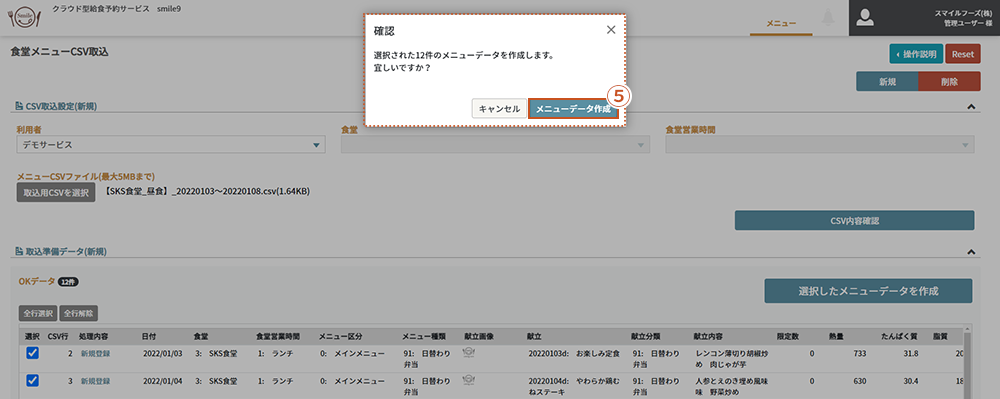Click the 全行解除 button

tap(78, 314)
